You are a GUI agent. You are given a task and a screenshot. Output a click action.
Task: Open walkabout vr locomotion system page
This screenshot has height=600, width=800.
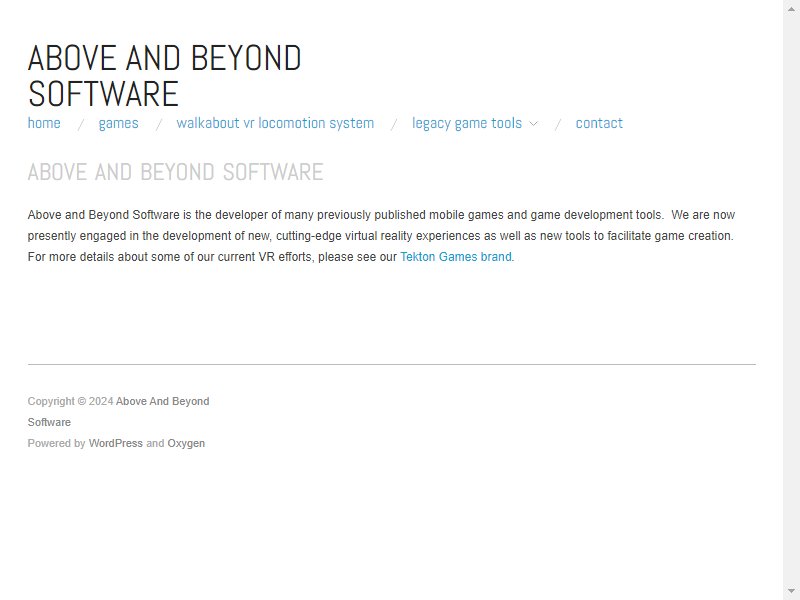275,123
